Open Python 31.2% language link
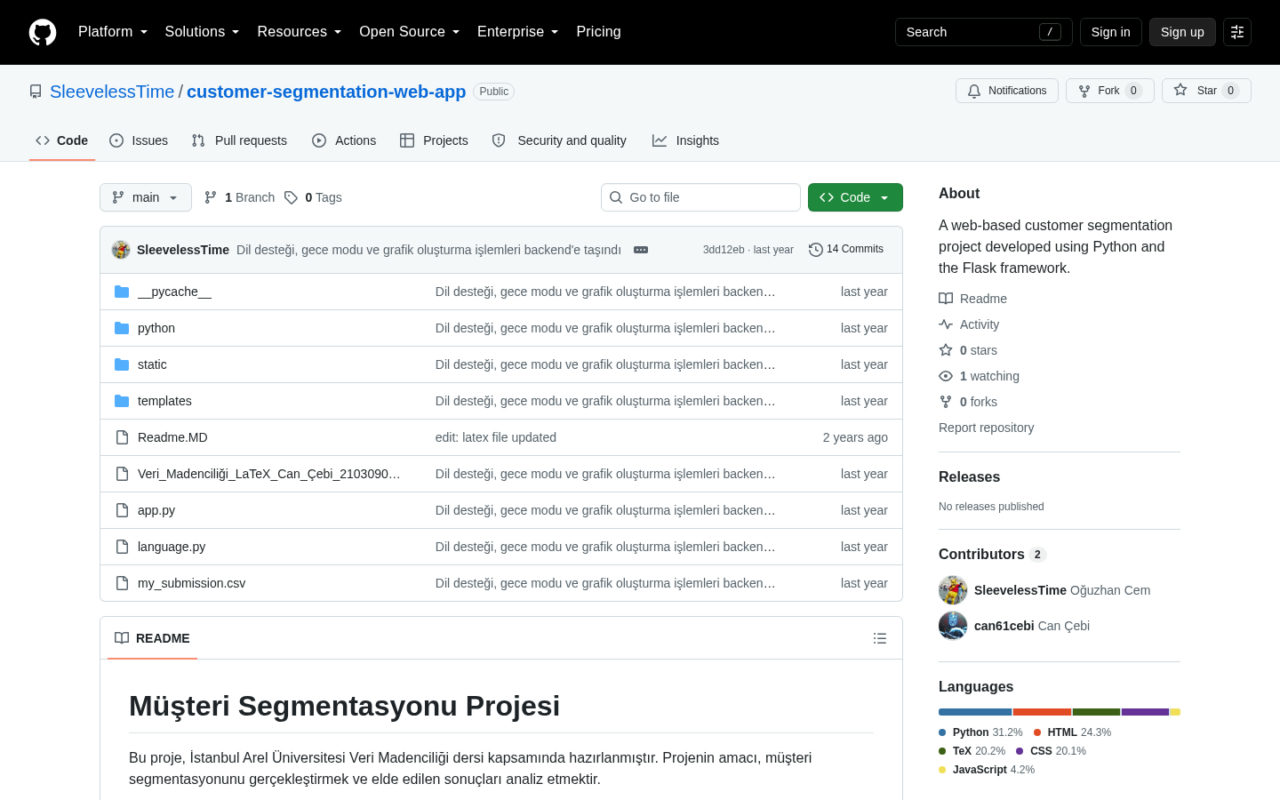1280x800 pixels. 980,733
